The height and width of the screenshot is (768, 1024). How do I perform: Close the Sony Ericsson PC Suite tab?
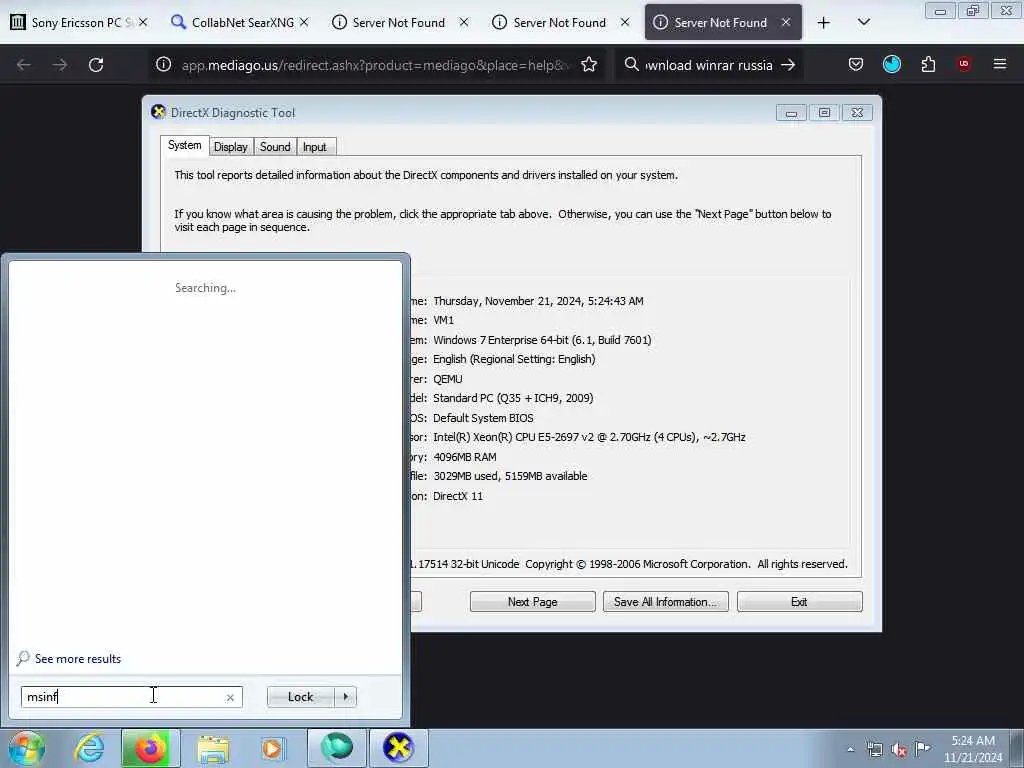coord(143,22)
